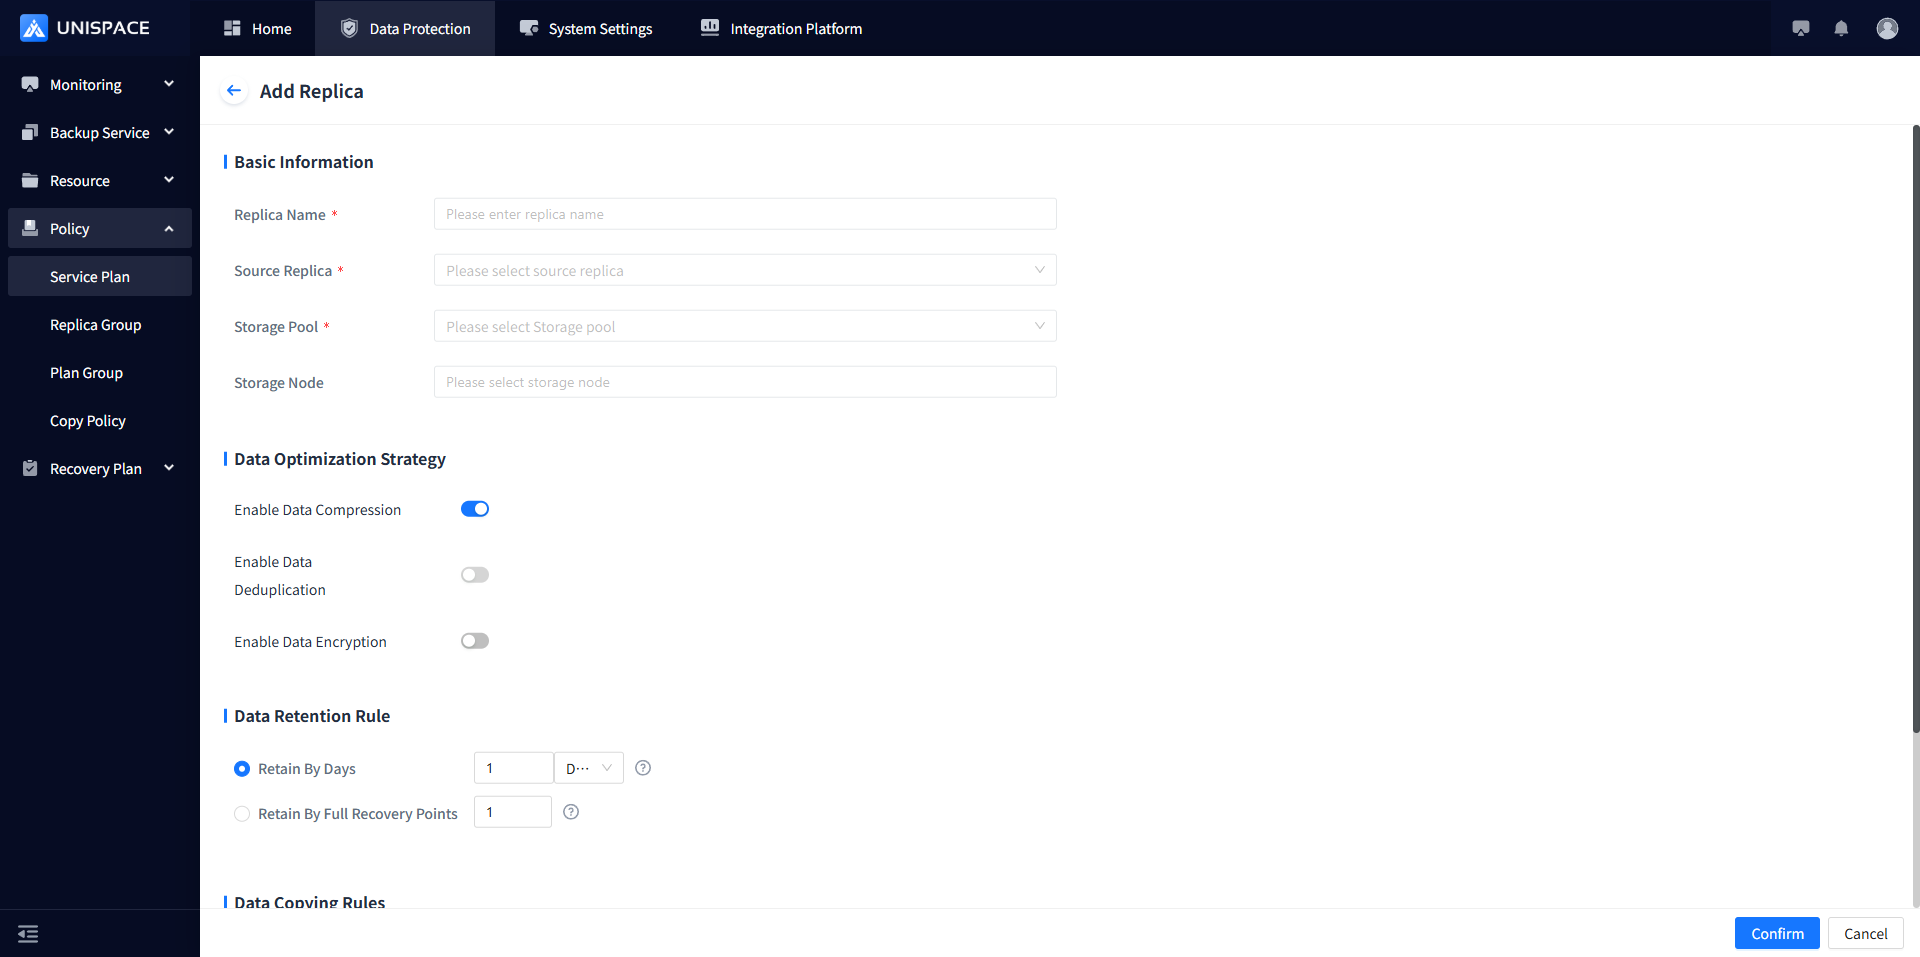The width and height of the screenshot is (1920, 957).
Task: Click the Data Retention Rule heading
Action: tap(312, 716)
